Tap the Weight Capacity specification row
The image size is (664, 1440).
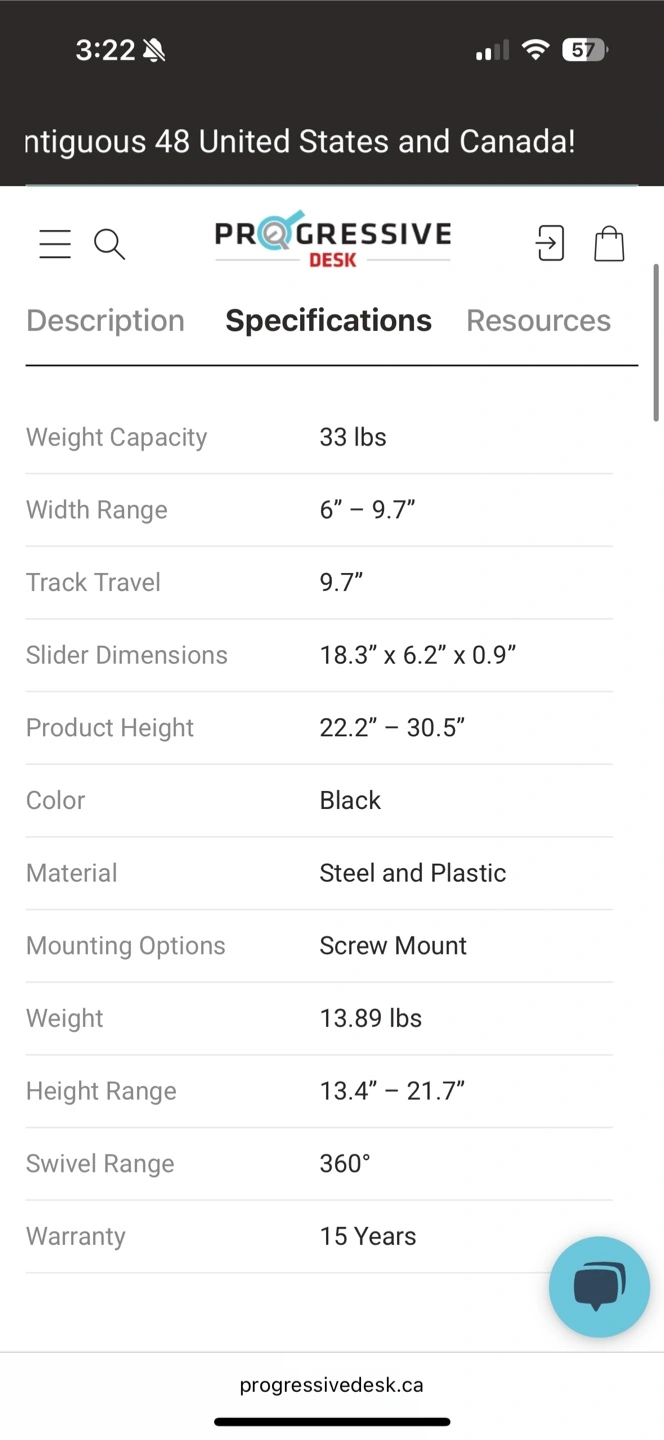[318, 437]
